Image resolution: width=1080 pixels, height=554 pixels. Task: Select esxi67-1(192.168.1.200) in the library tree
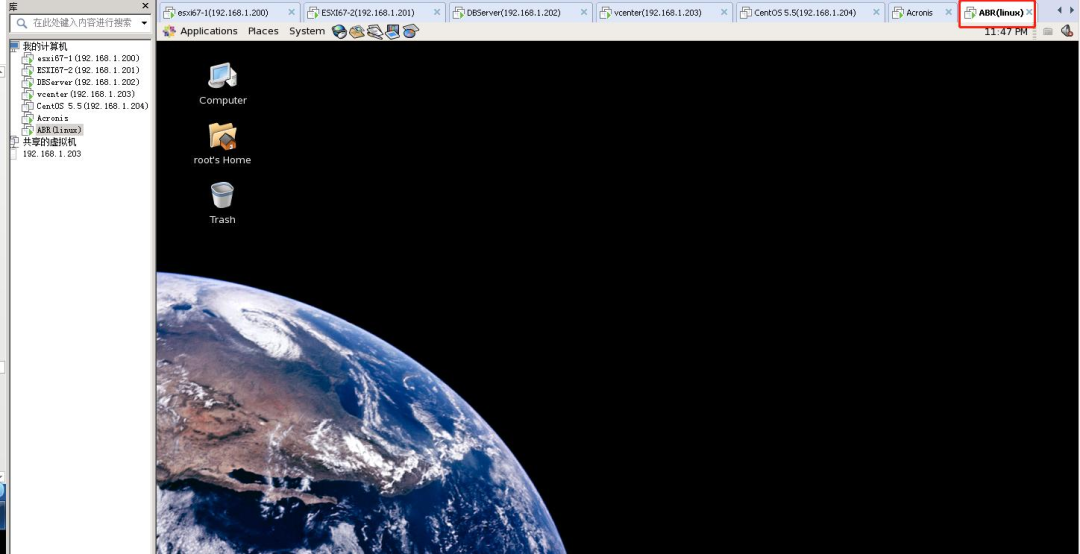coord(87,59)
